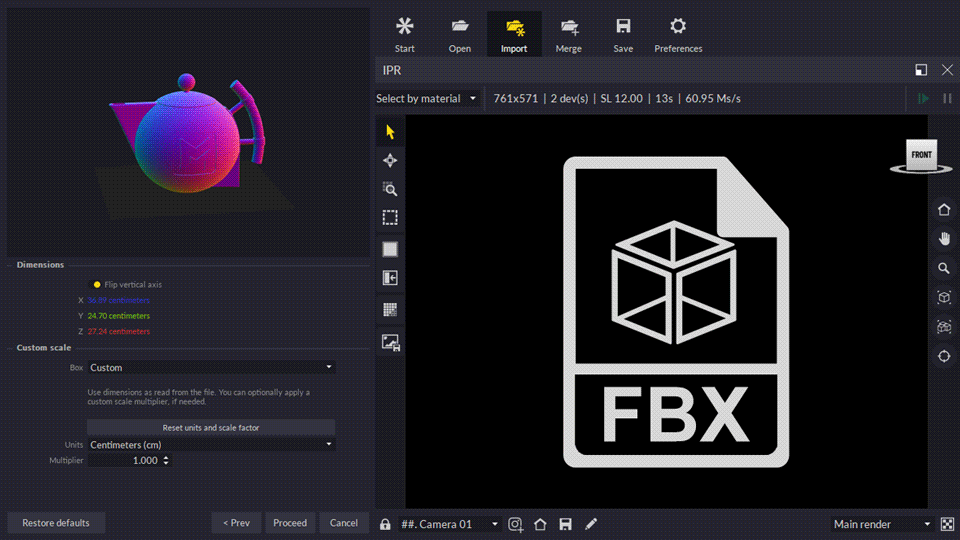Viewport: 960px width, 540px height.
Task: Select the arrow pointer tool
Action: pyautogui.click(x=390, y=132)
